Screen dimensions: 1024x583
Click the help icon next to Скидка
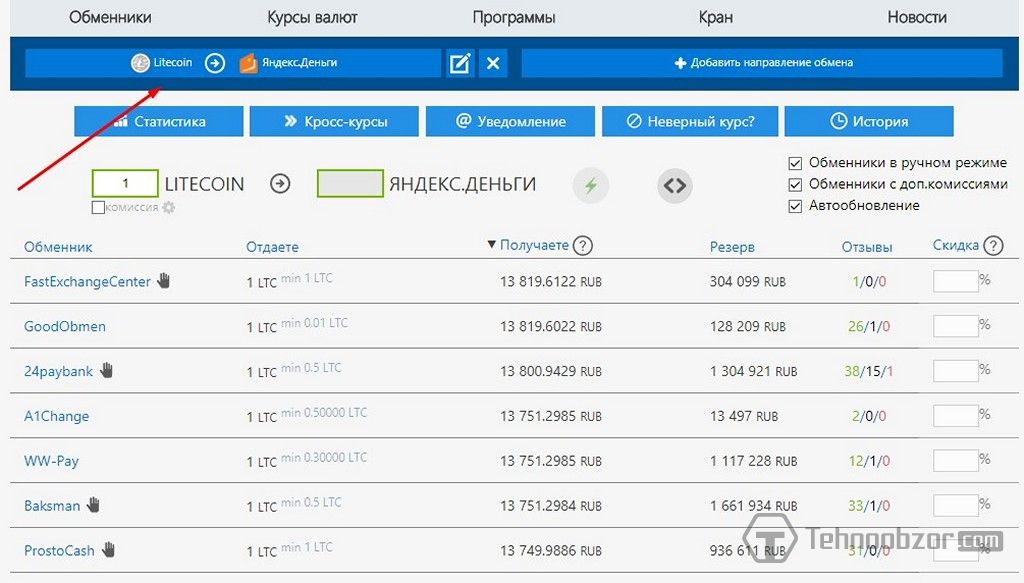tap(993, 245)
